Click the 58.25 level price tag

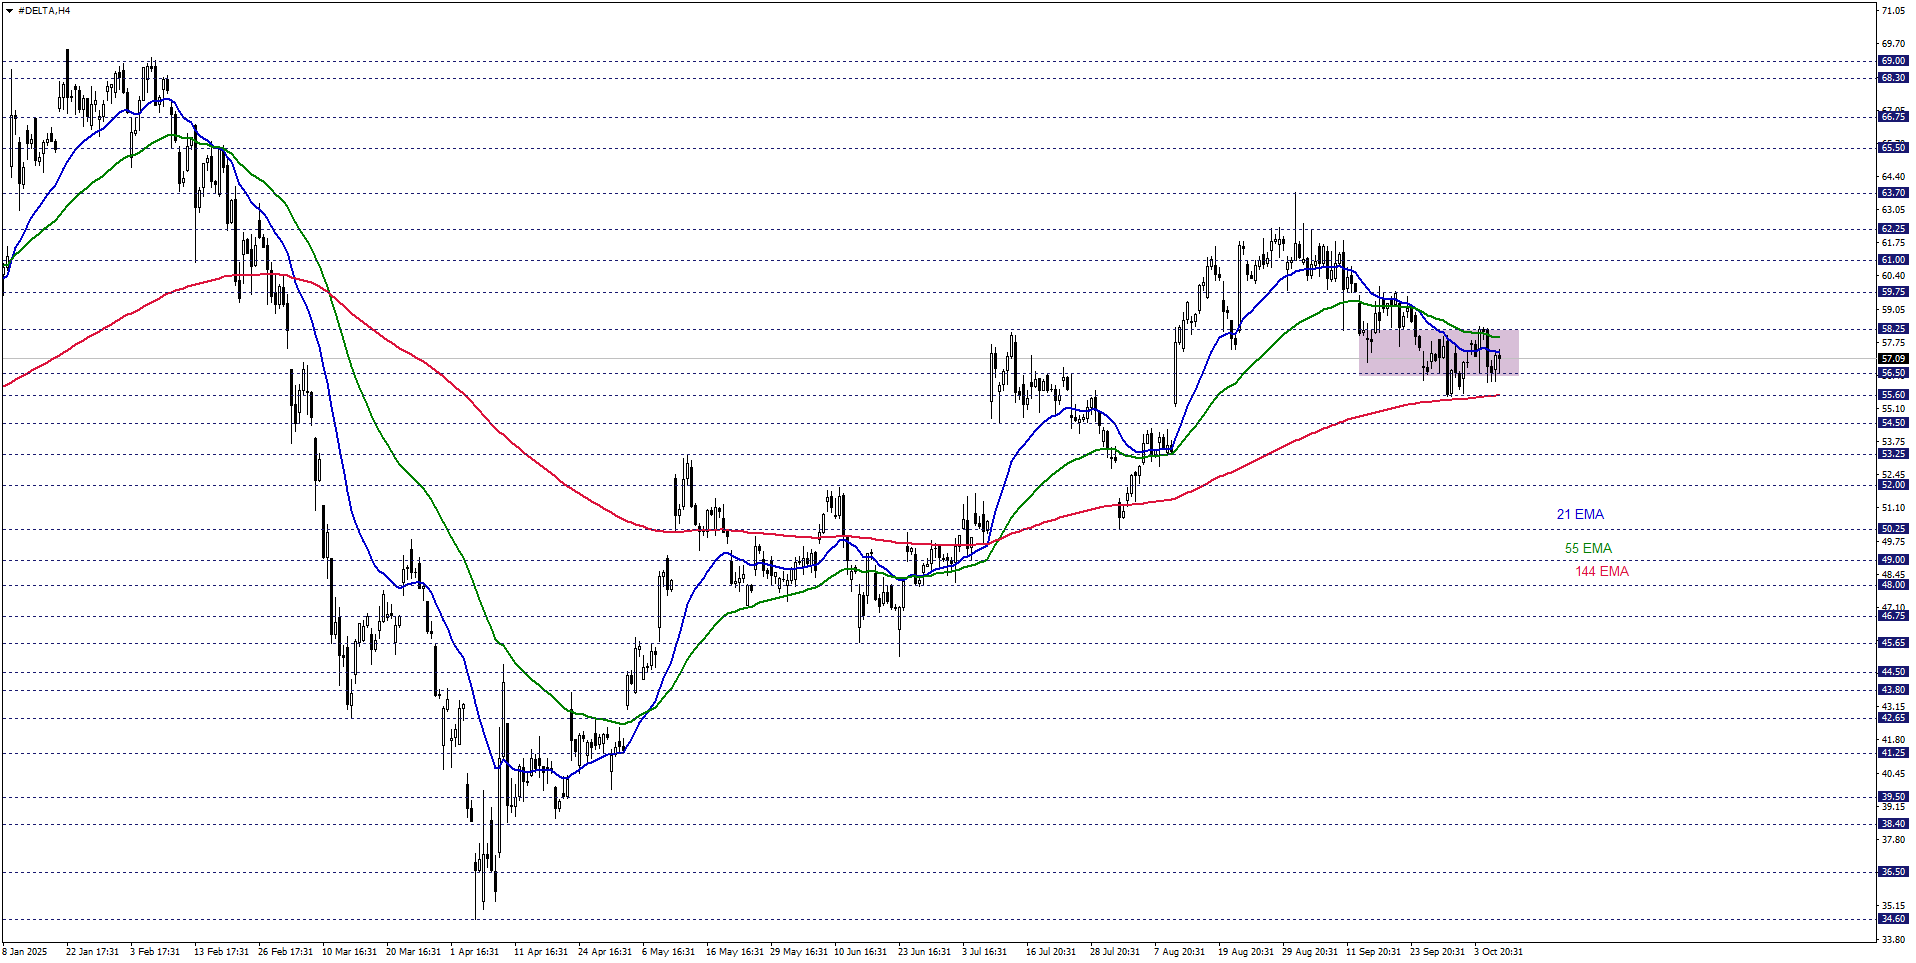click(1892, 329)
